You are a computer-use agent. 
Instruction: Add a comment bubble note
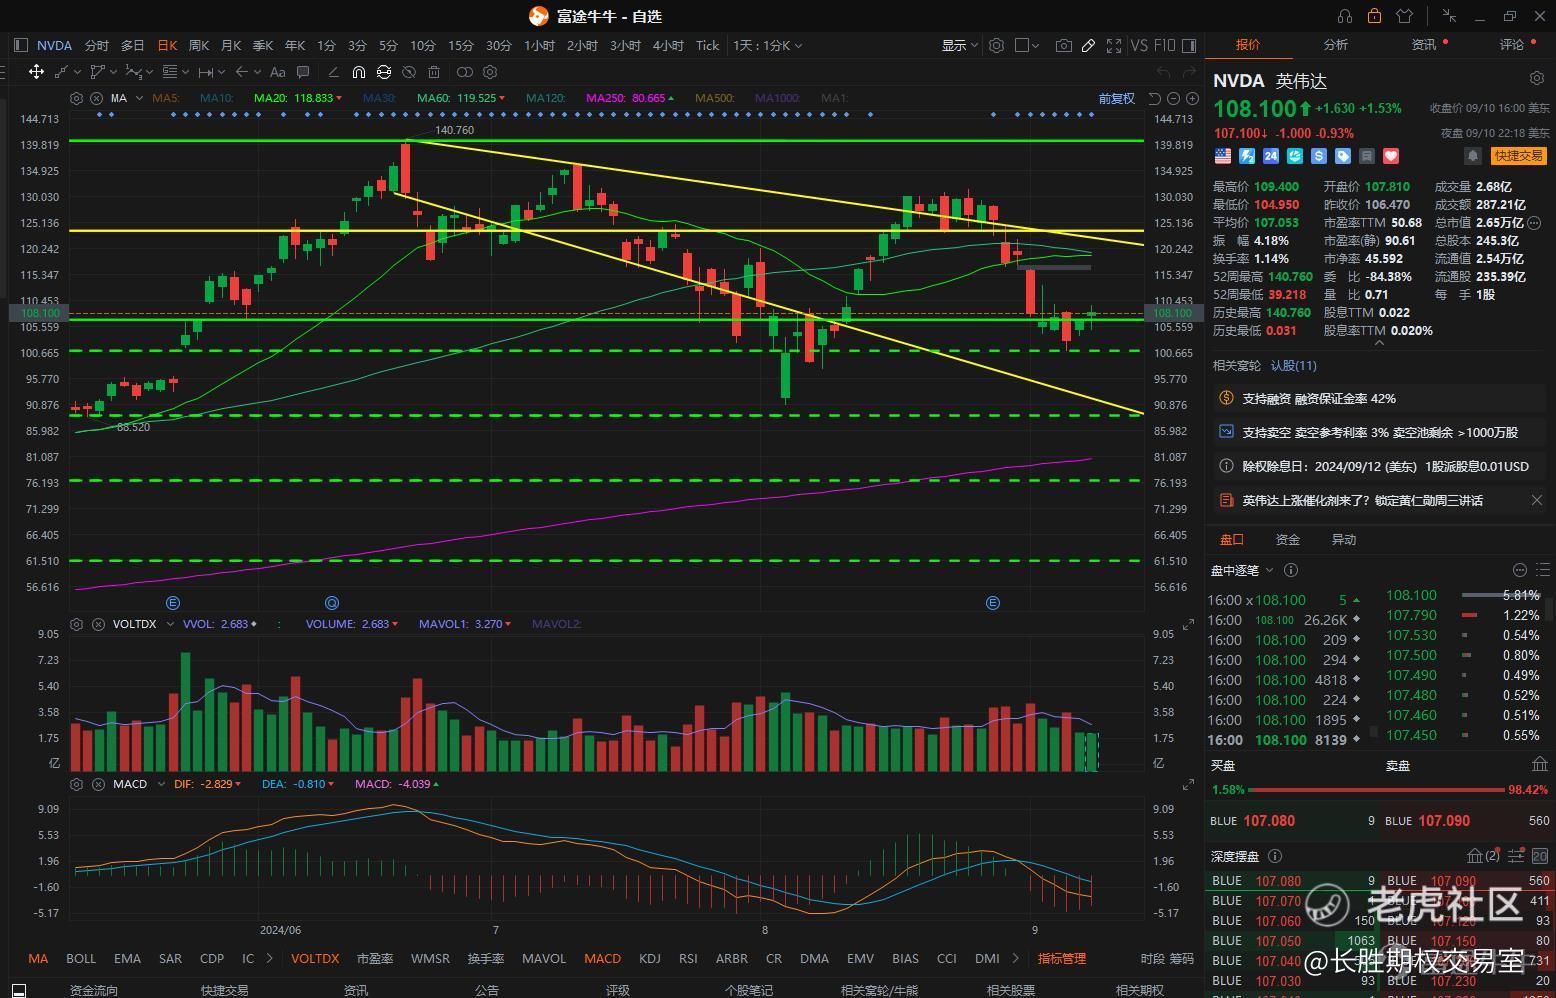click(303, 72)
